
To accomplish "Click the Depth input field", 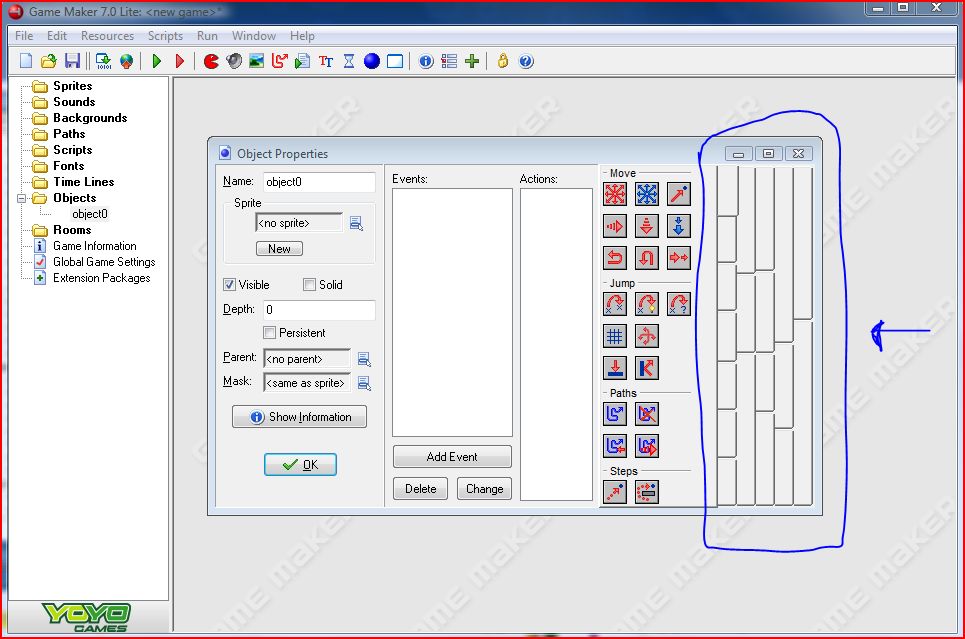I will tap(319, 310).
